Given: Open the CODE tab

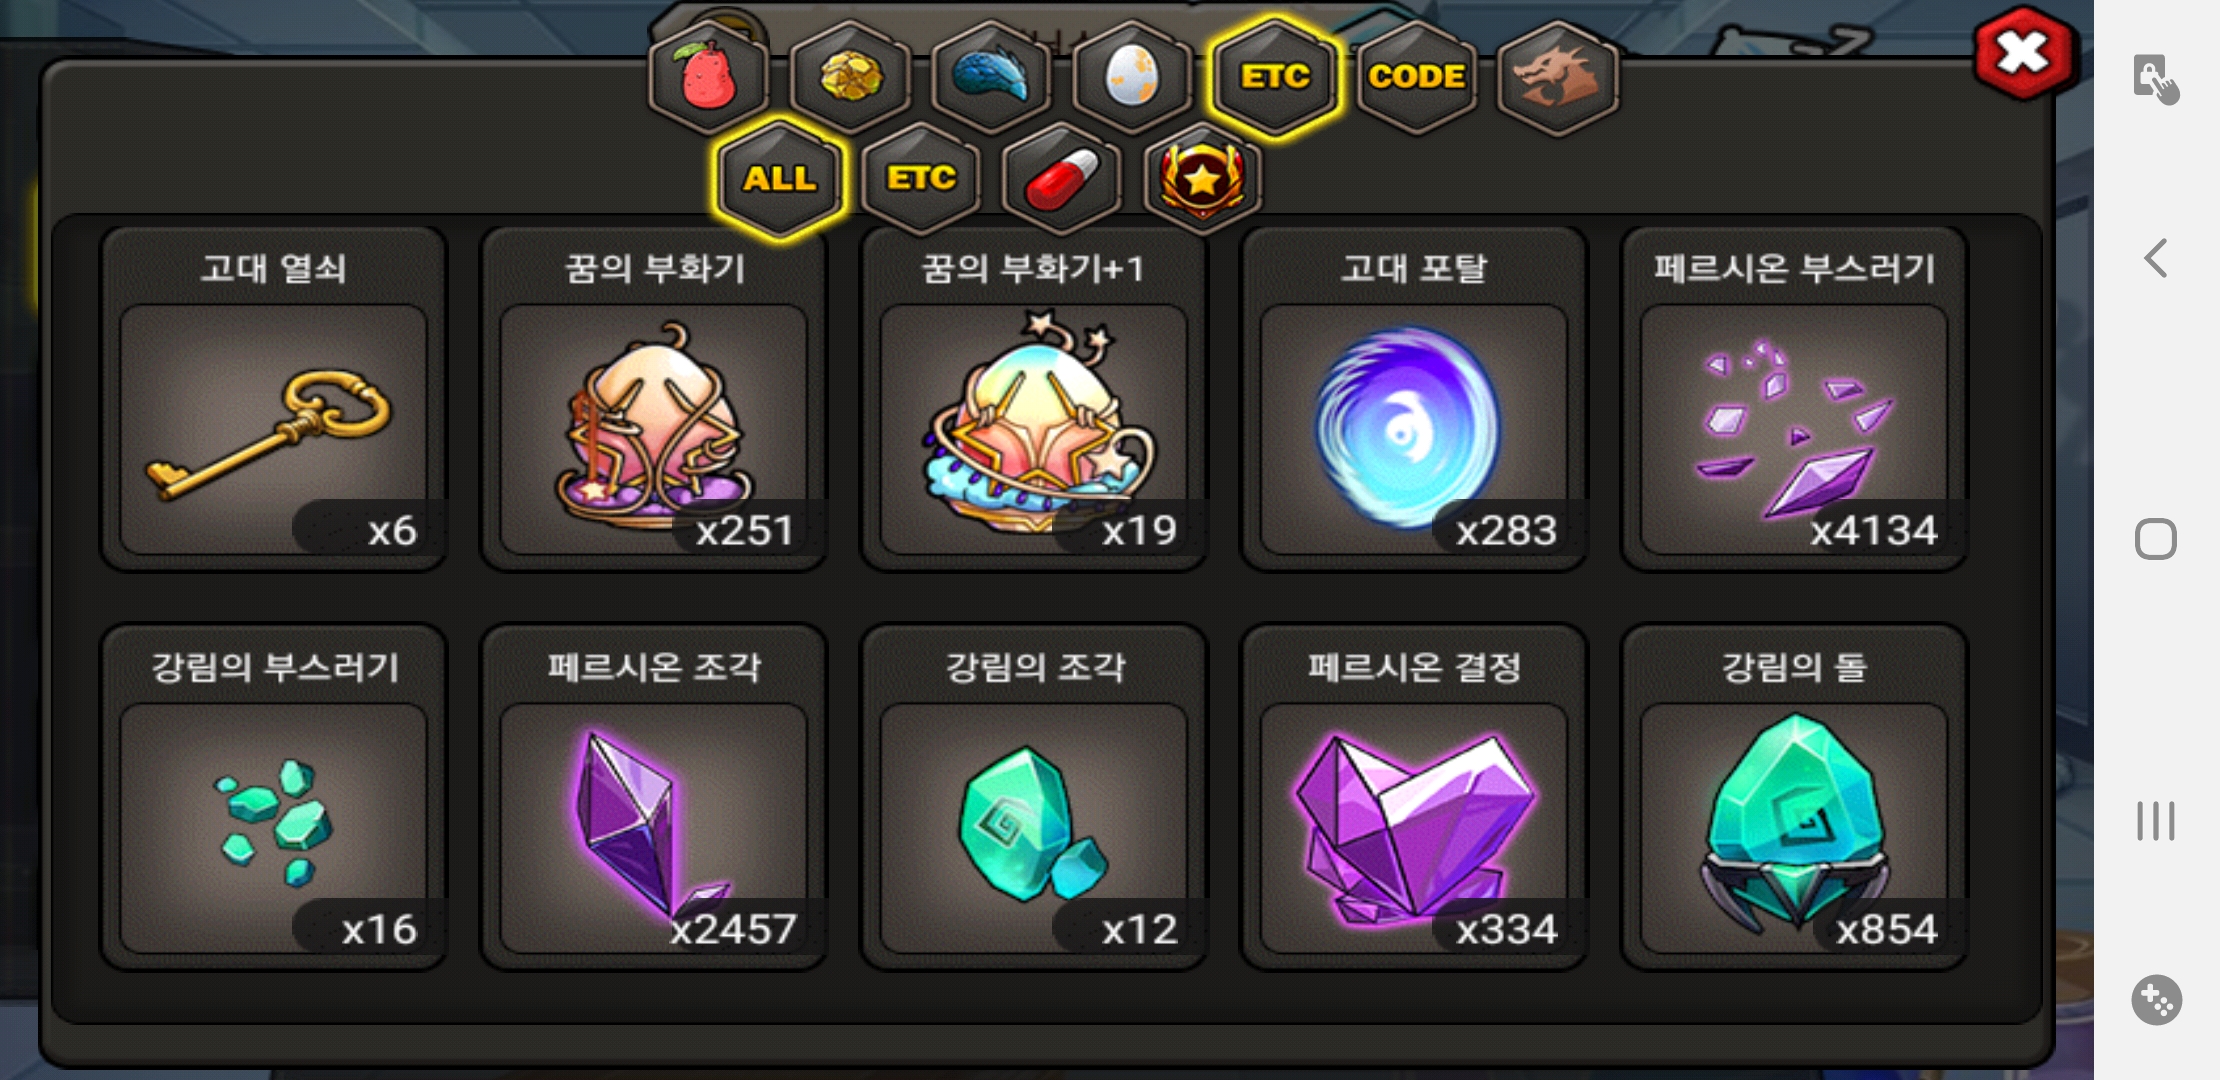Looking at the screenshot, I should pyautogui.click(x=1416, y=77).
